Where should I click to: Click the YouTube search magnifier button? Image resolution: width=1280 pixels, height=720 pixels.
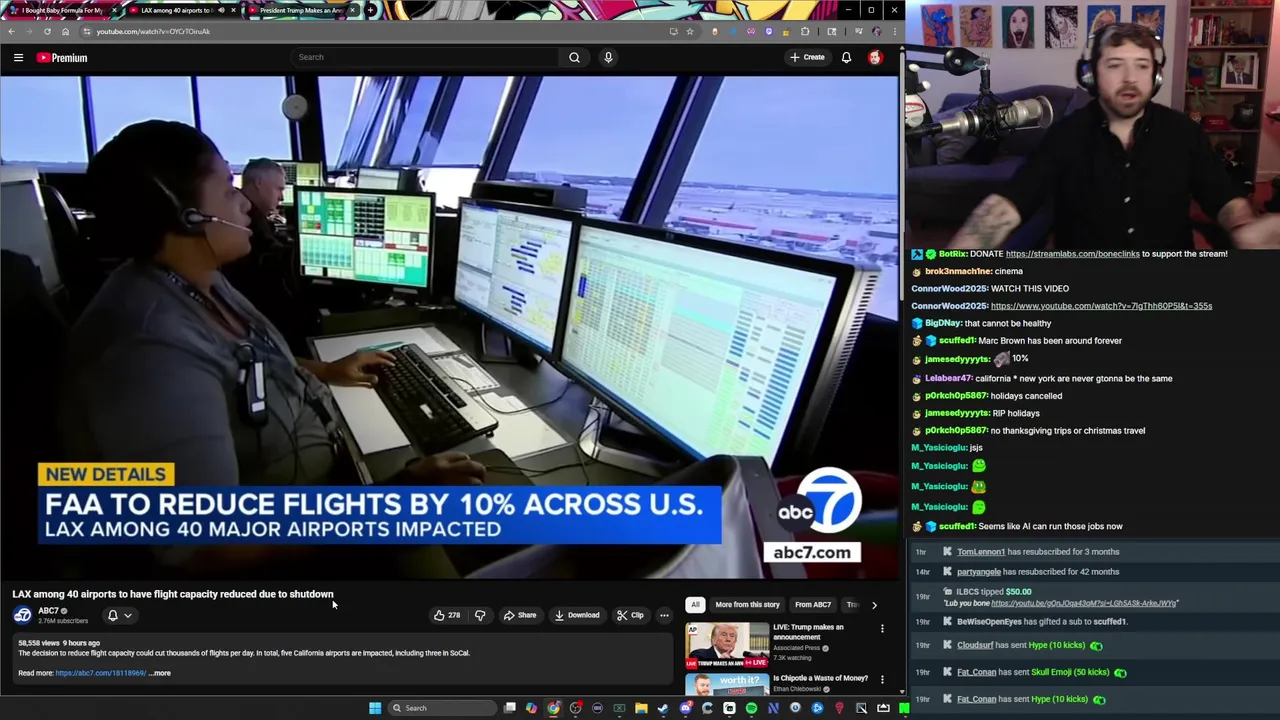tap(574, 57)
